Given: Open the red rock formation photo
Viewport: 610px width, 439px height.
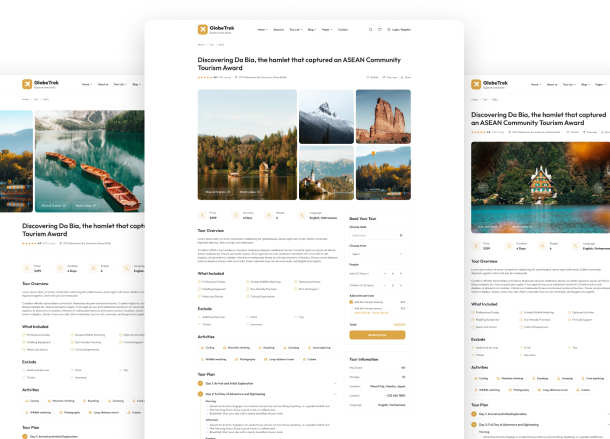Looking at the screenshot, I should pos(383,117).
